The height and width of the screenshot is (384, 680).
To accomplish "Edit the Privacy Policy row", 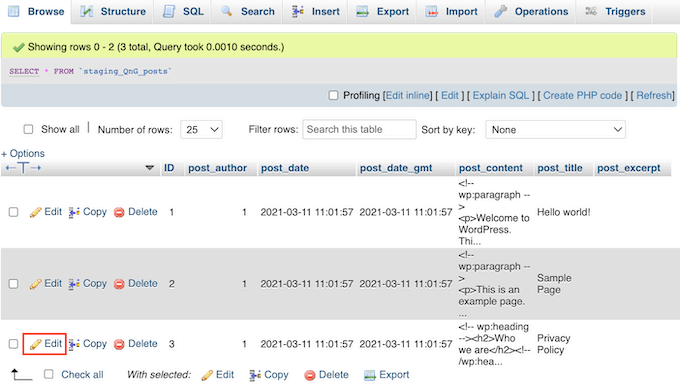I will coord(45,344).
